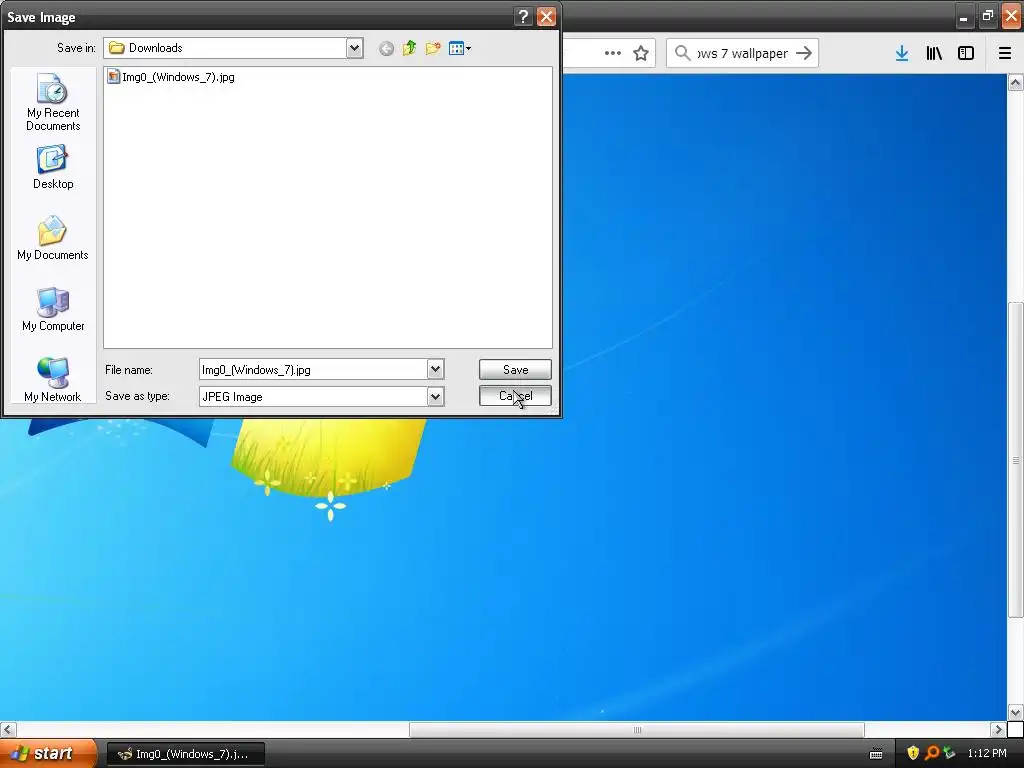Expand the File name dropdown arrow
Image resolution: width=1024 pixels, height=768 pixels.
pos(436,370)
